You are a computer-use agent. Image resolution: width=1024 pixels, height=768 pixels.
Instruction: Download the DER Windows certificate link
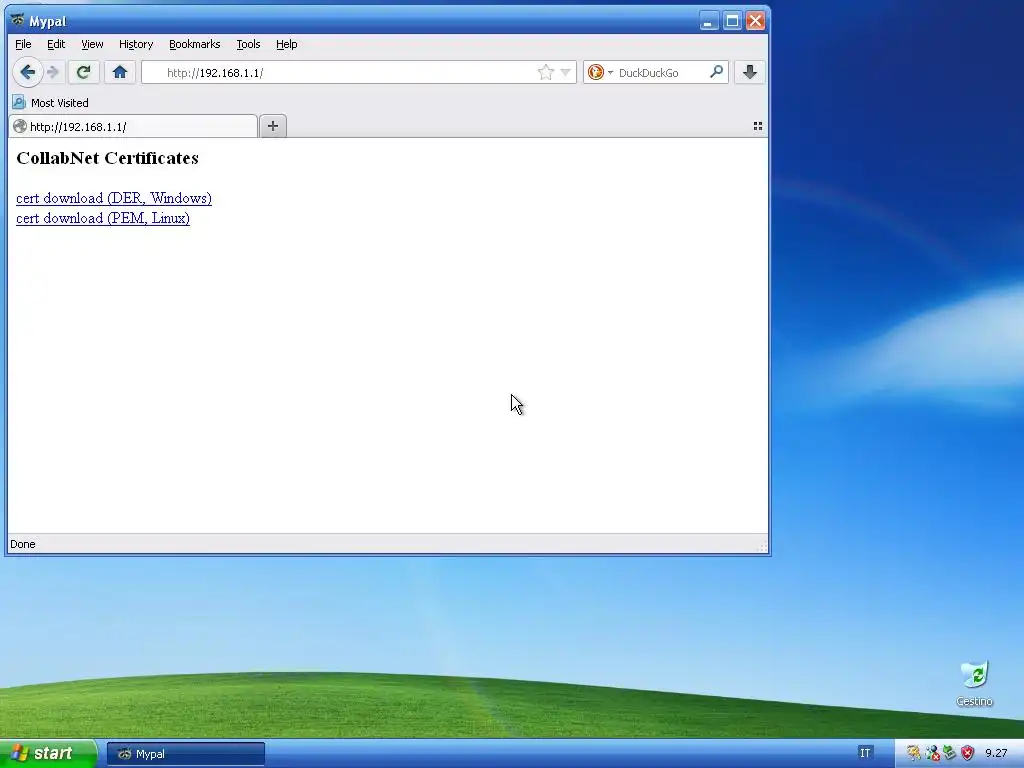(x=114, y=198)
